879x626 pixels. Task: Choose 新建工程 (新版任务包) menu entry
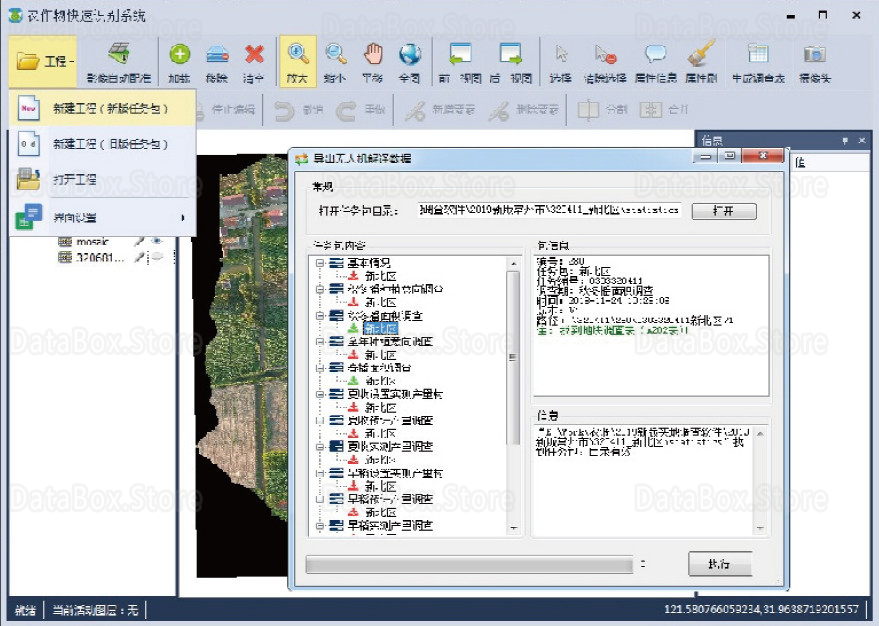point(103,108)
